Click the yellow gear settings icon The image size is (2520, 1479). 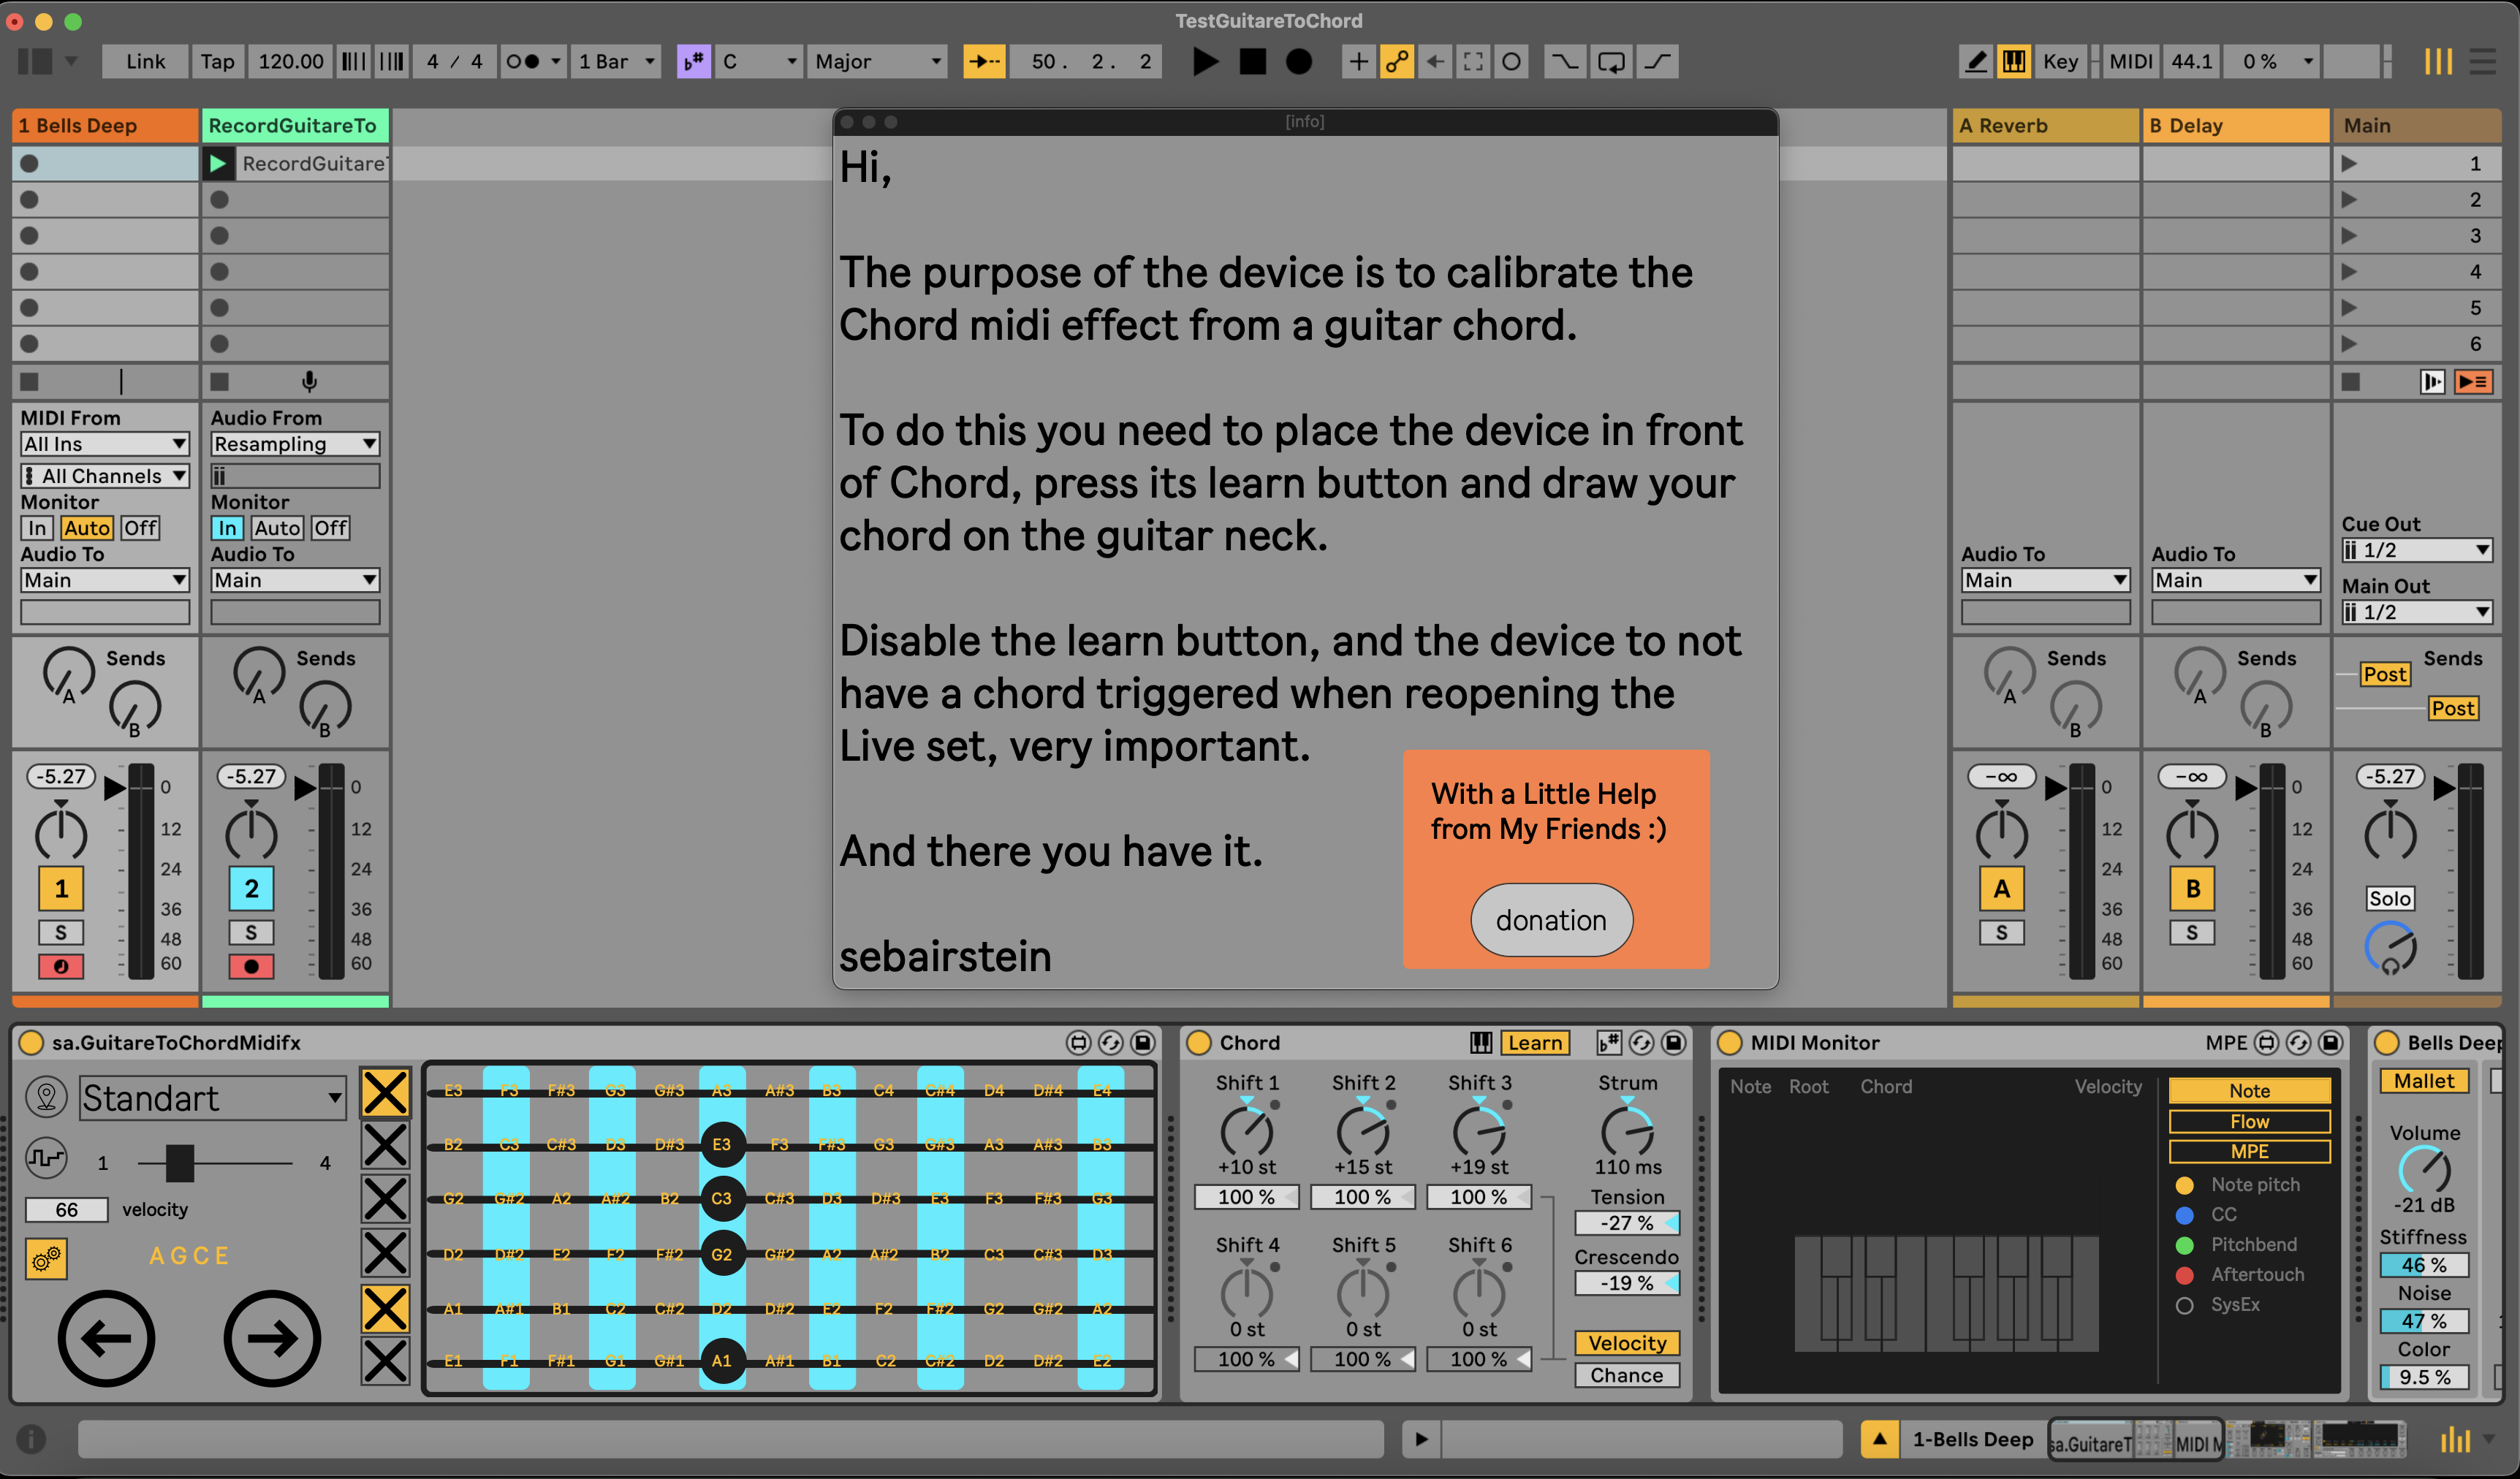46,1259
